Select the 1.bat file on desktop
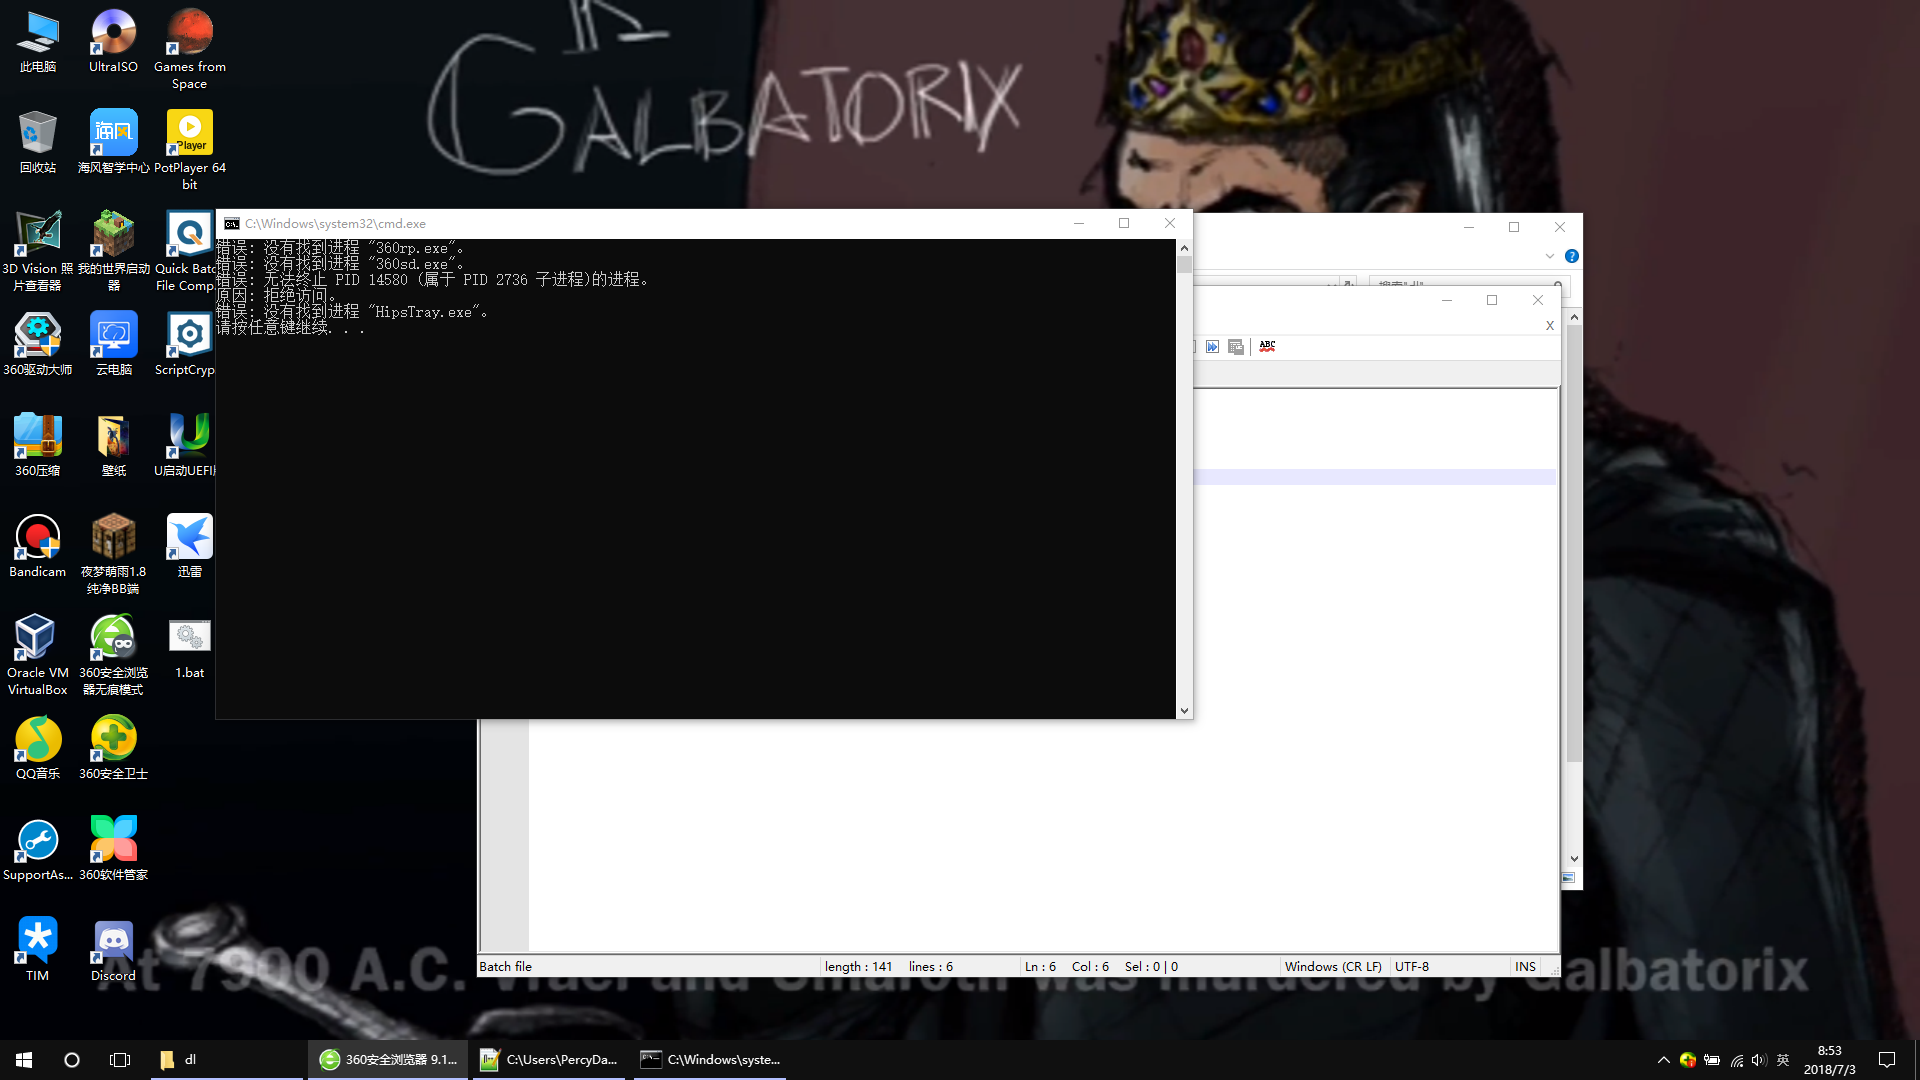Image resolution: width=1920 pixels, height=1080 pixels. (x=189, y=647)
